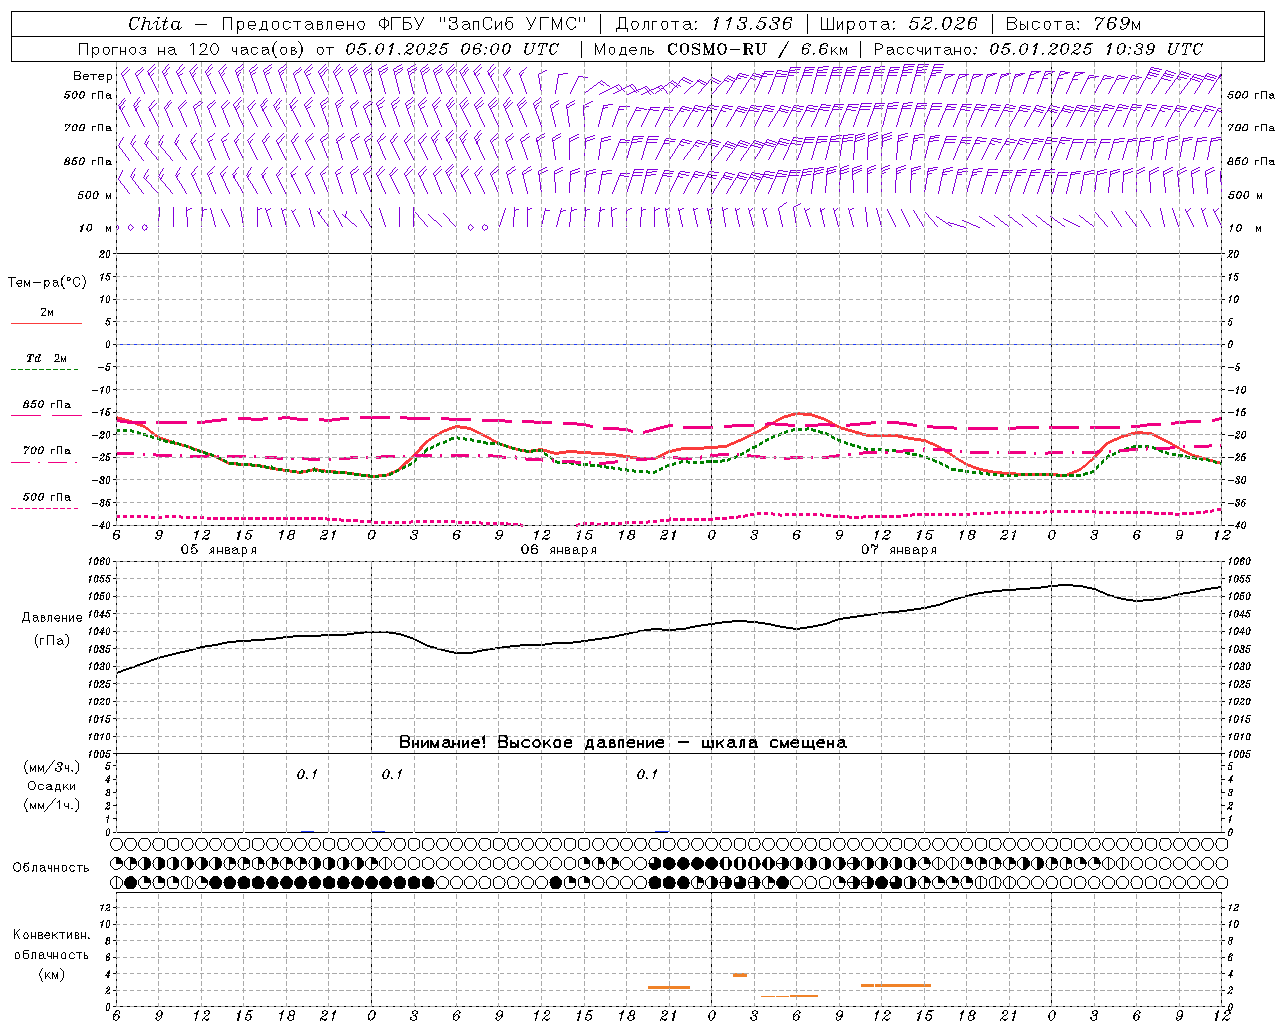Click the "Ветер" wind panel label
Viewport: 1280px width, 1024px height.
click(x=93, y=76)
